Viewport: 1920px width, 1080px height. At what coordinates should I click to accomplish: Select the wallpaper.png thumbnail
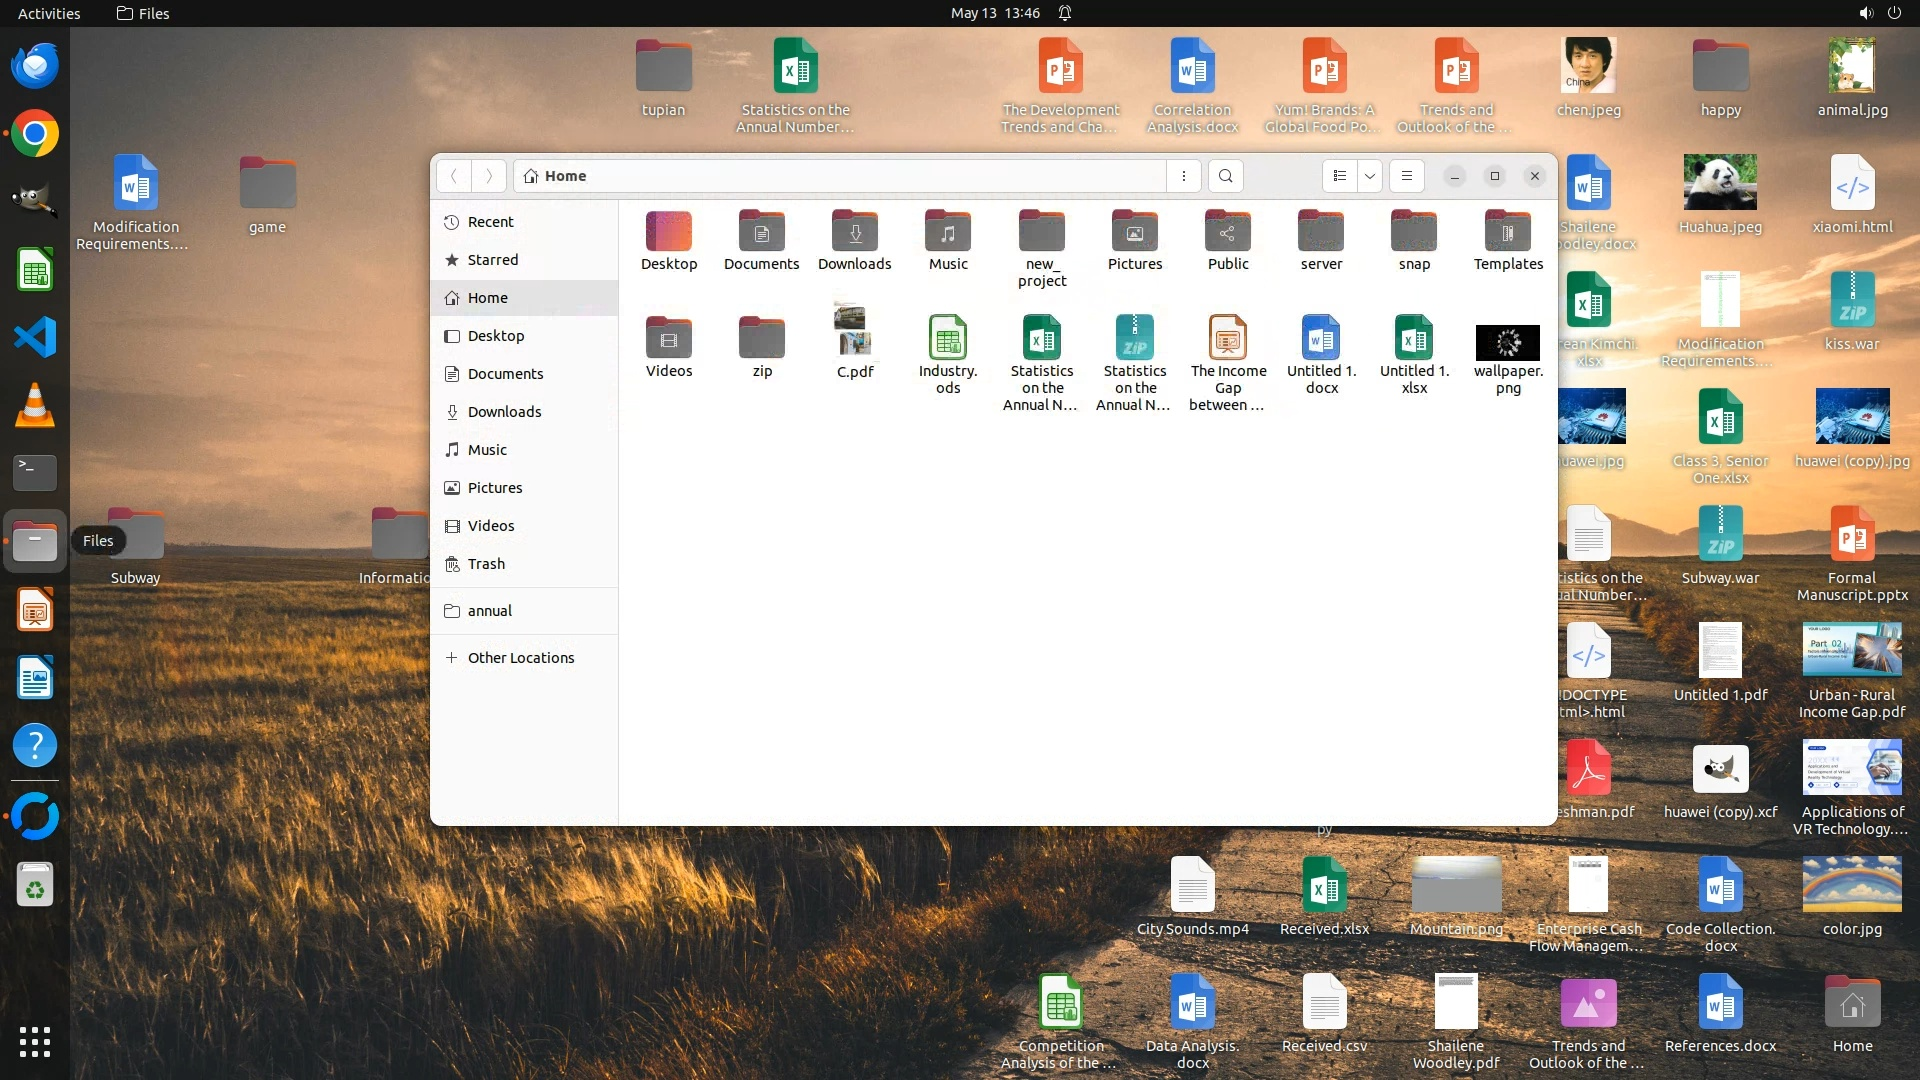point(1507,343)
